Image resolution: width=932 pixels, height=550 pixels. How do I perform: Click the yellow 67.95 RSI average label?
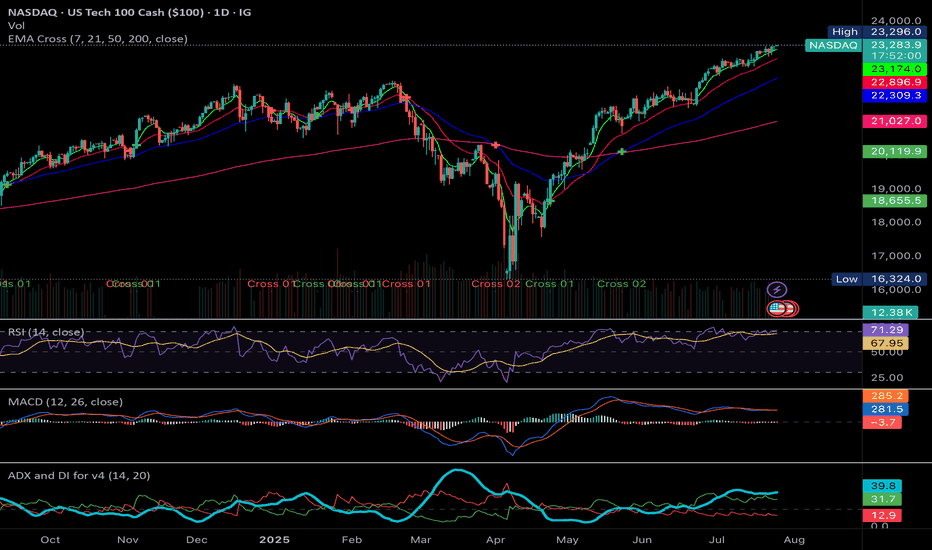tap(885, 343)
